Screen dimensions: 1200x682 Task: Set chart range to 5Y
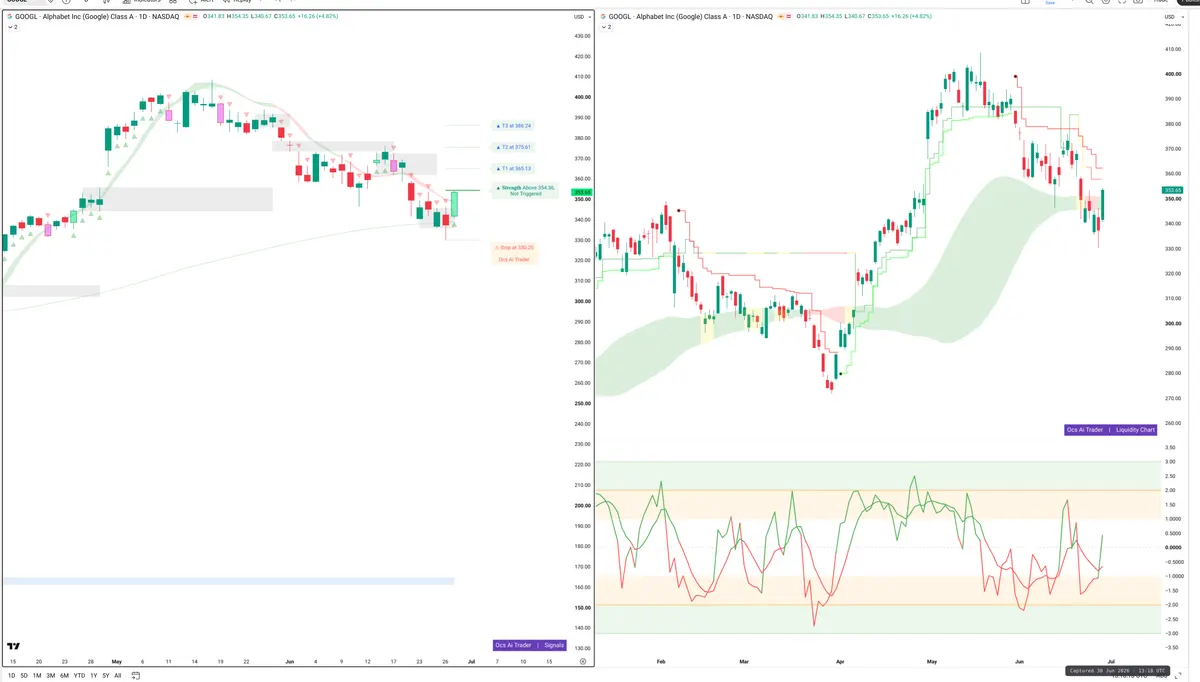105,676
